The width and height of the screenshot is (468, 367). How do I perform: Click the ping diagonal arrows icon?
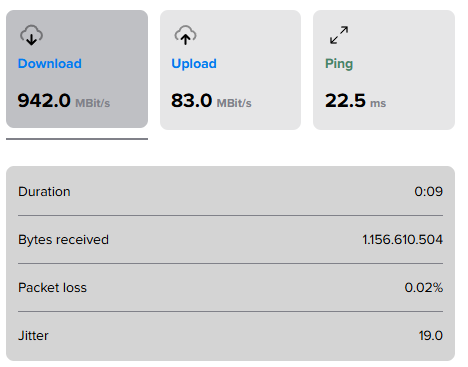(x=339, y=35)
